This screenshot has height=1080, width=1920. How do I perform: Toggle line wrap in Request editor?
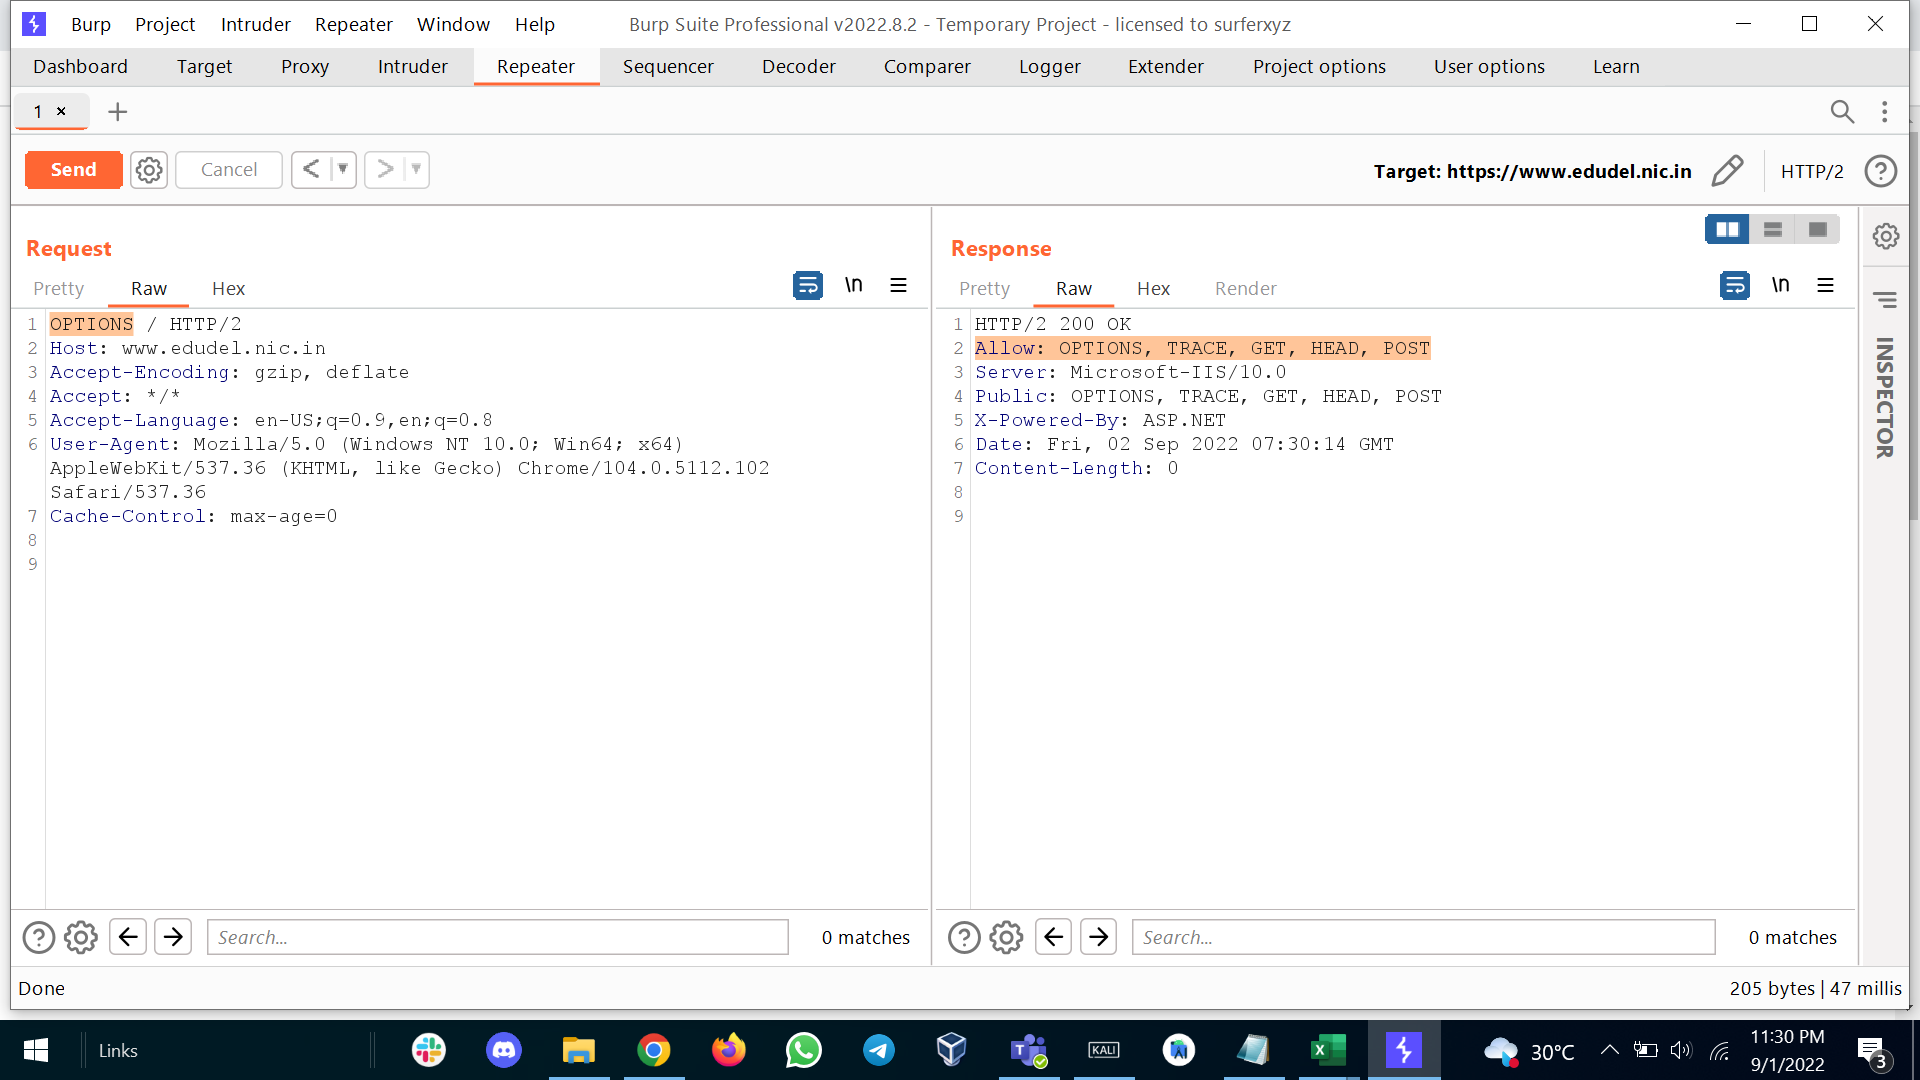point(808,286)
